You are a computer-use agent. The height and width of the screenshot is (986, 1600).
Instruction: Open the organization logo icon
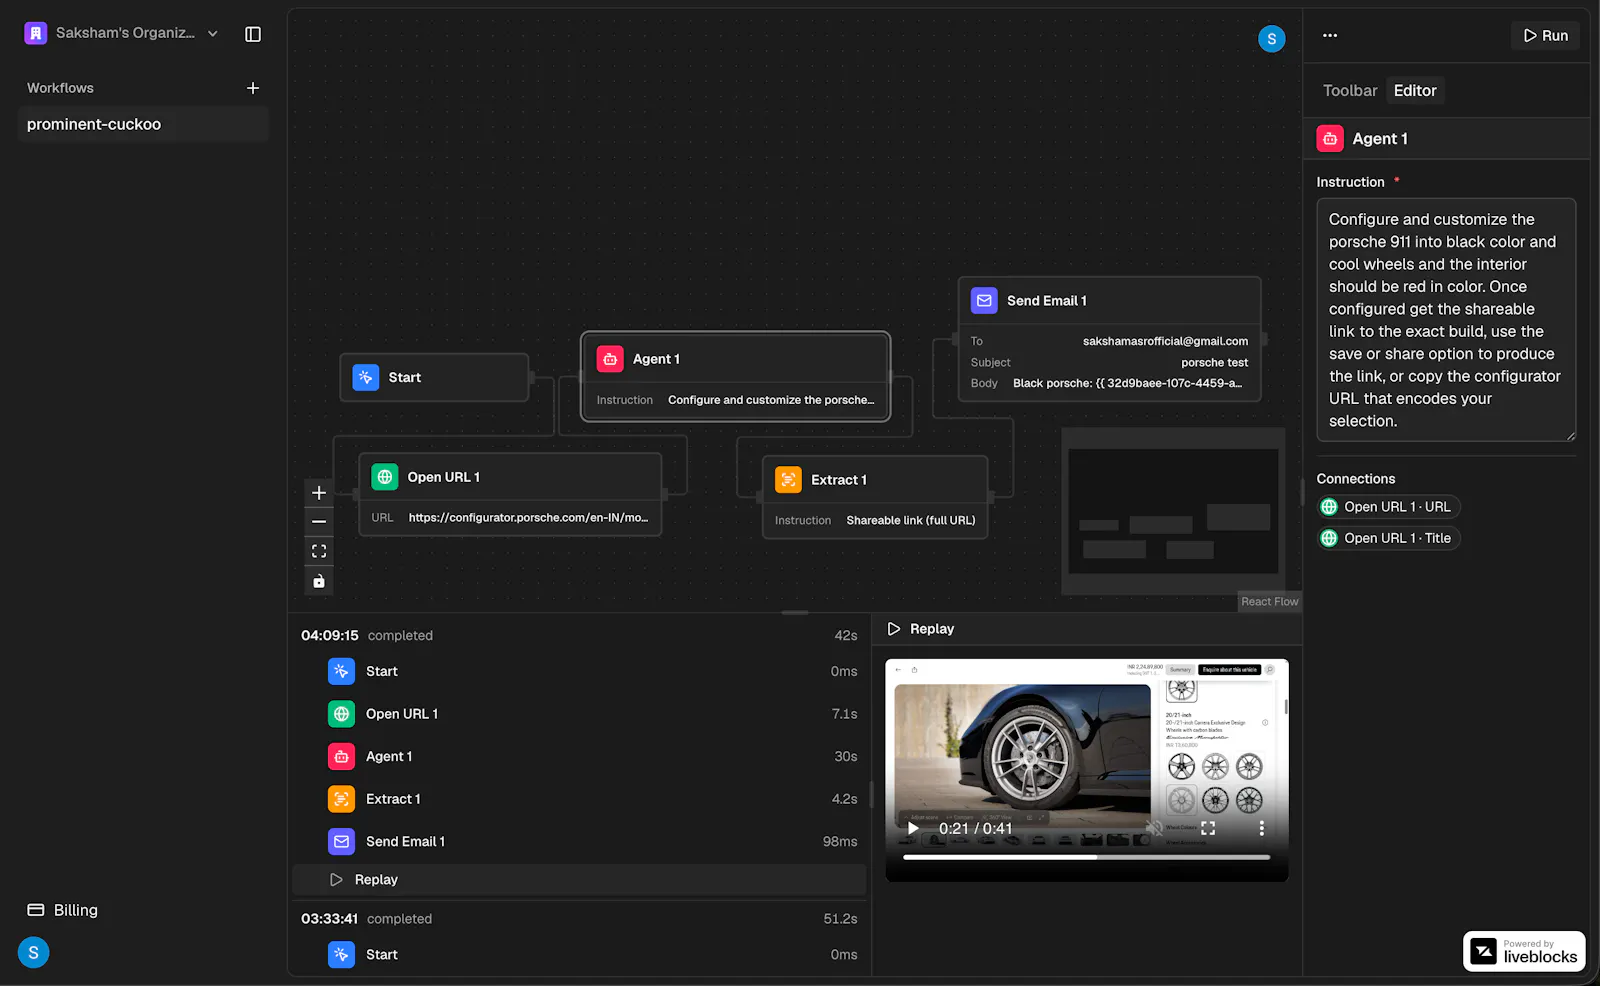(35, 33)
